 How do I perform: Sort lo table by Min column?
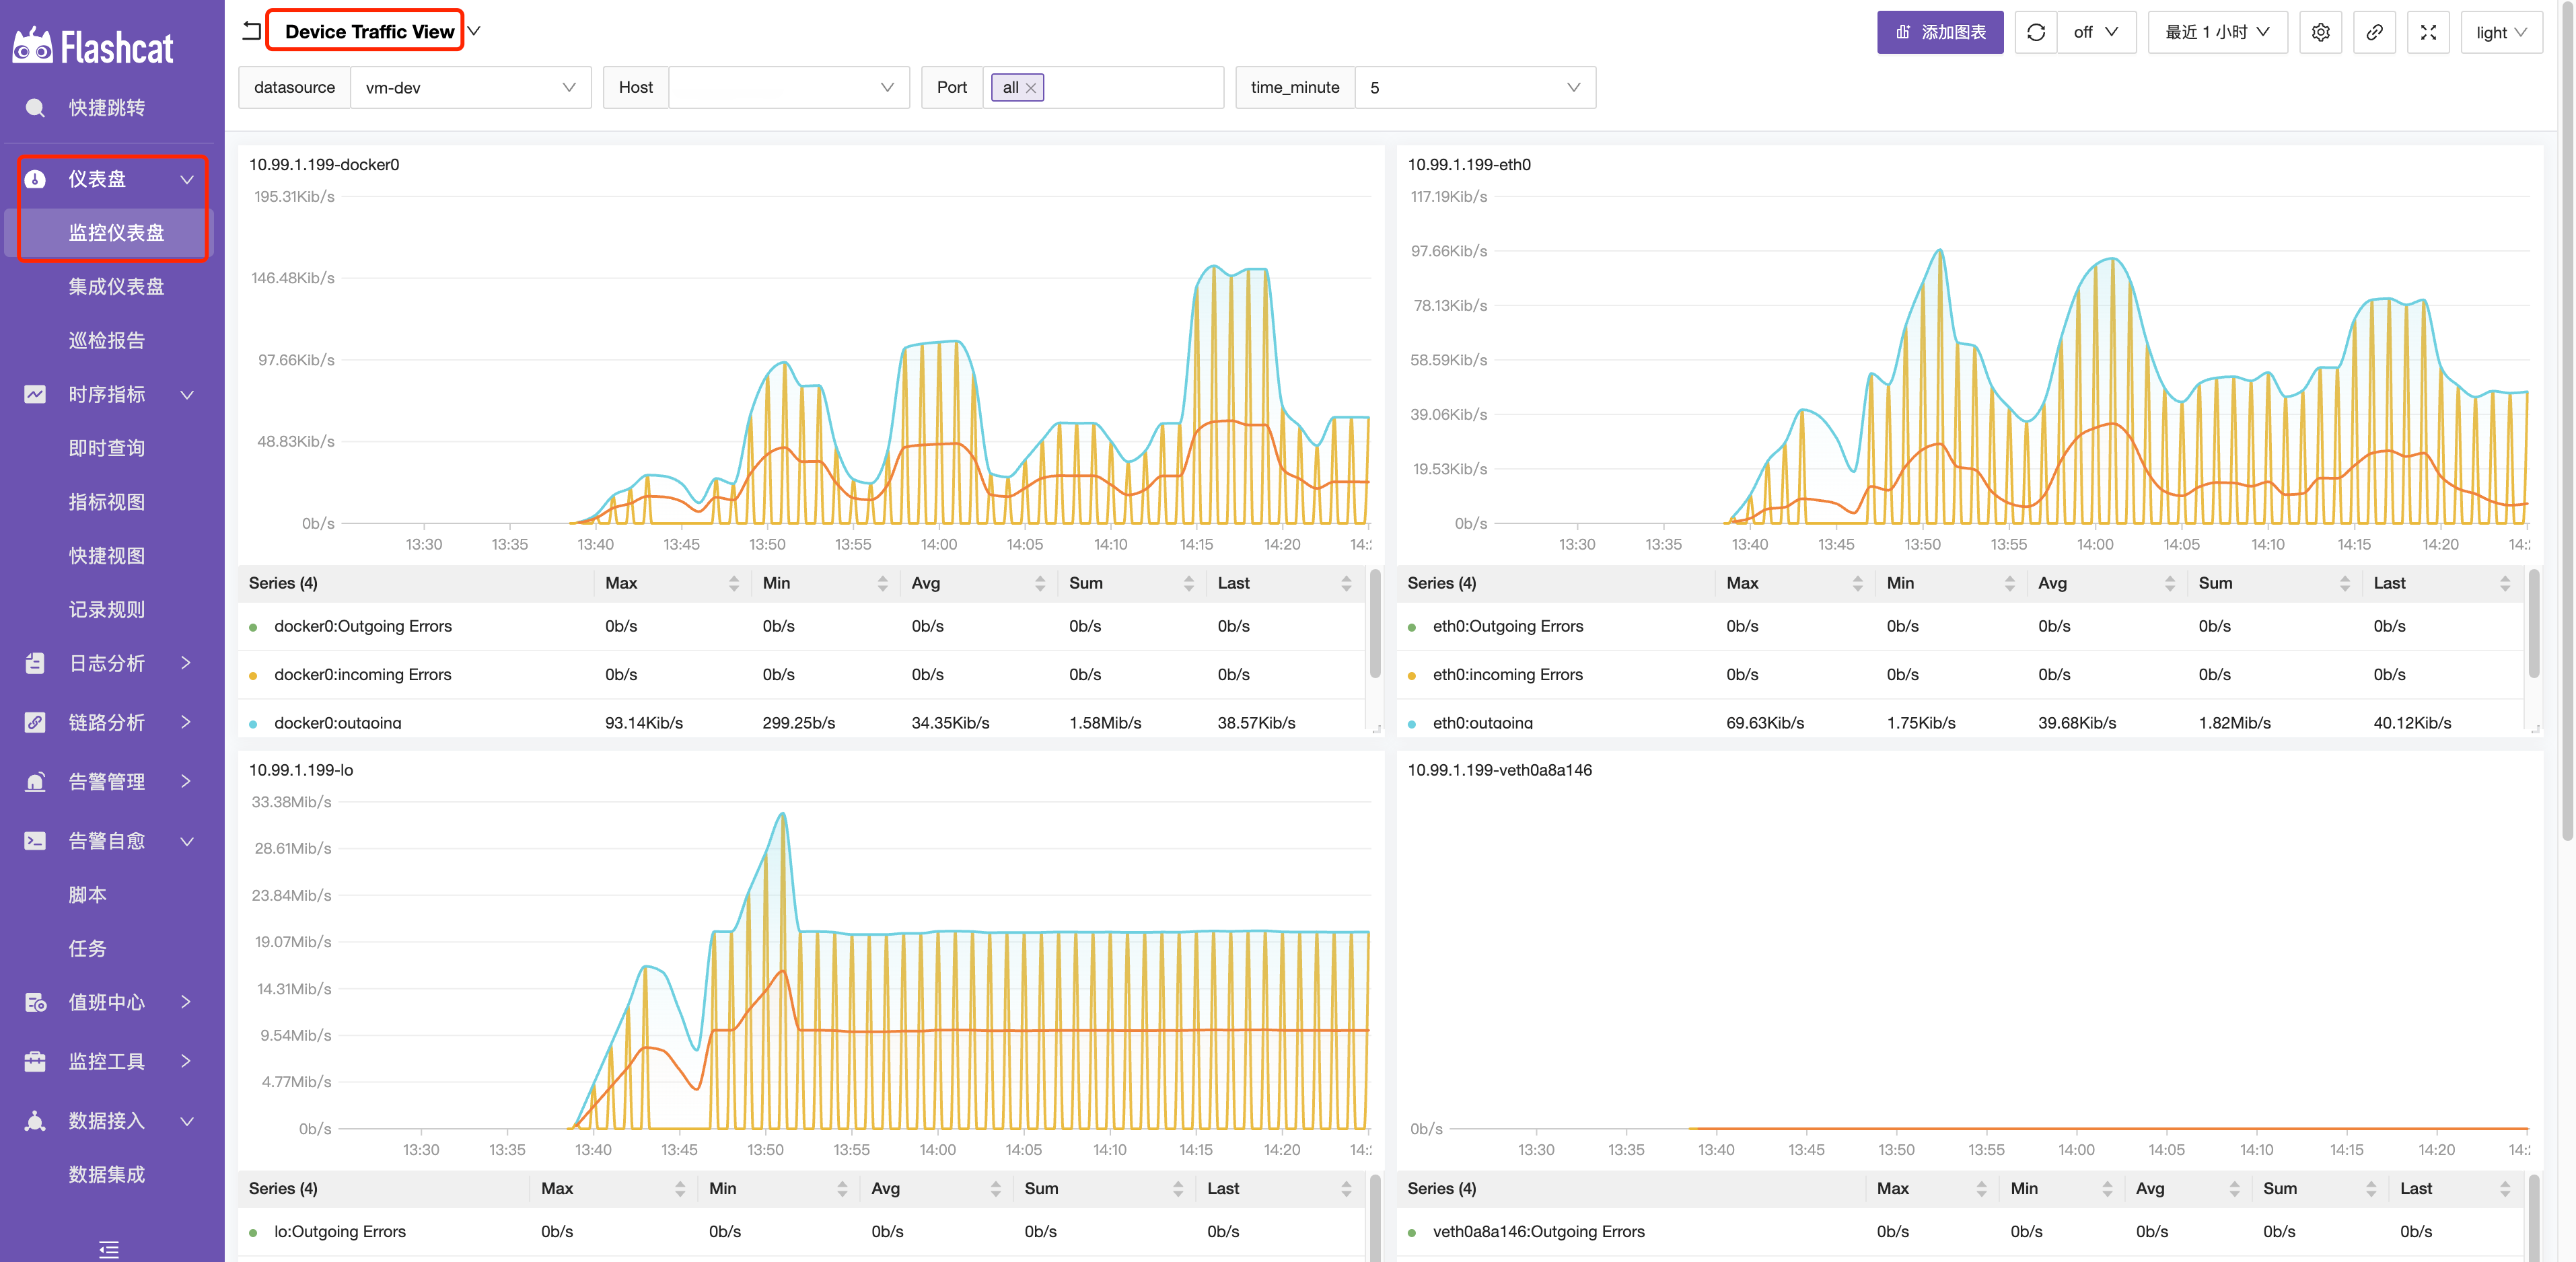842,1188
